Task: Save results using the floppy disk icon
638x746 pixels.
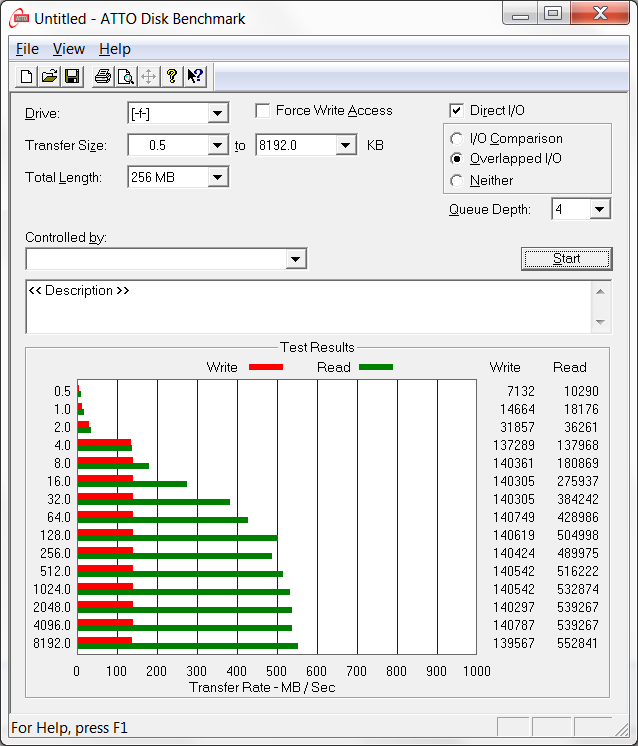Action: [72, 76]
